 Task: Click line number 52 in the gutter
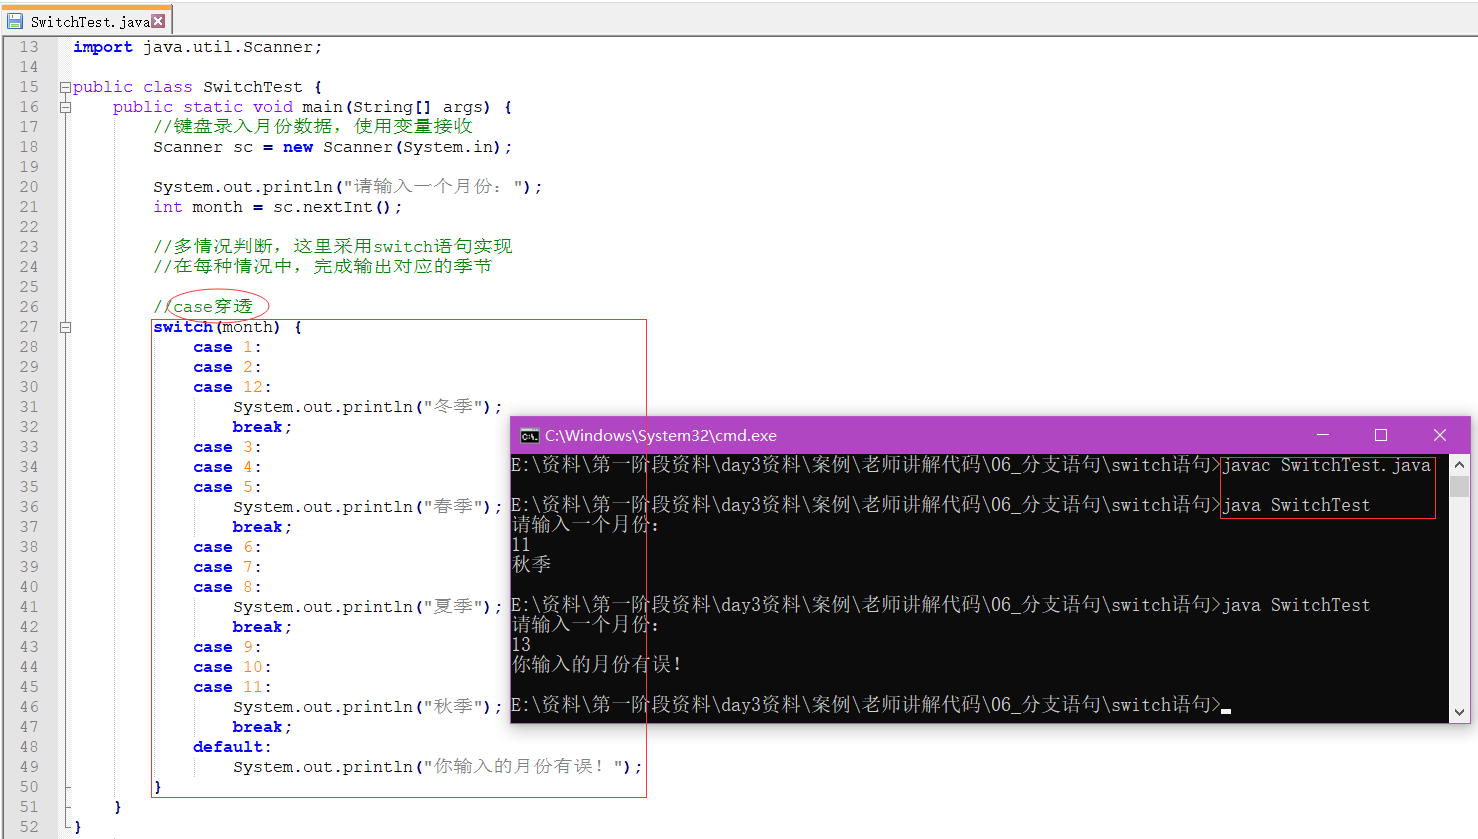[29, 827]
